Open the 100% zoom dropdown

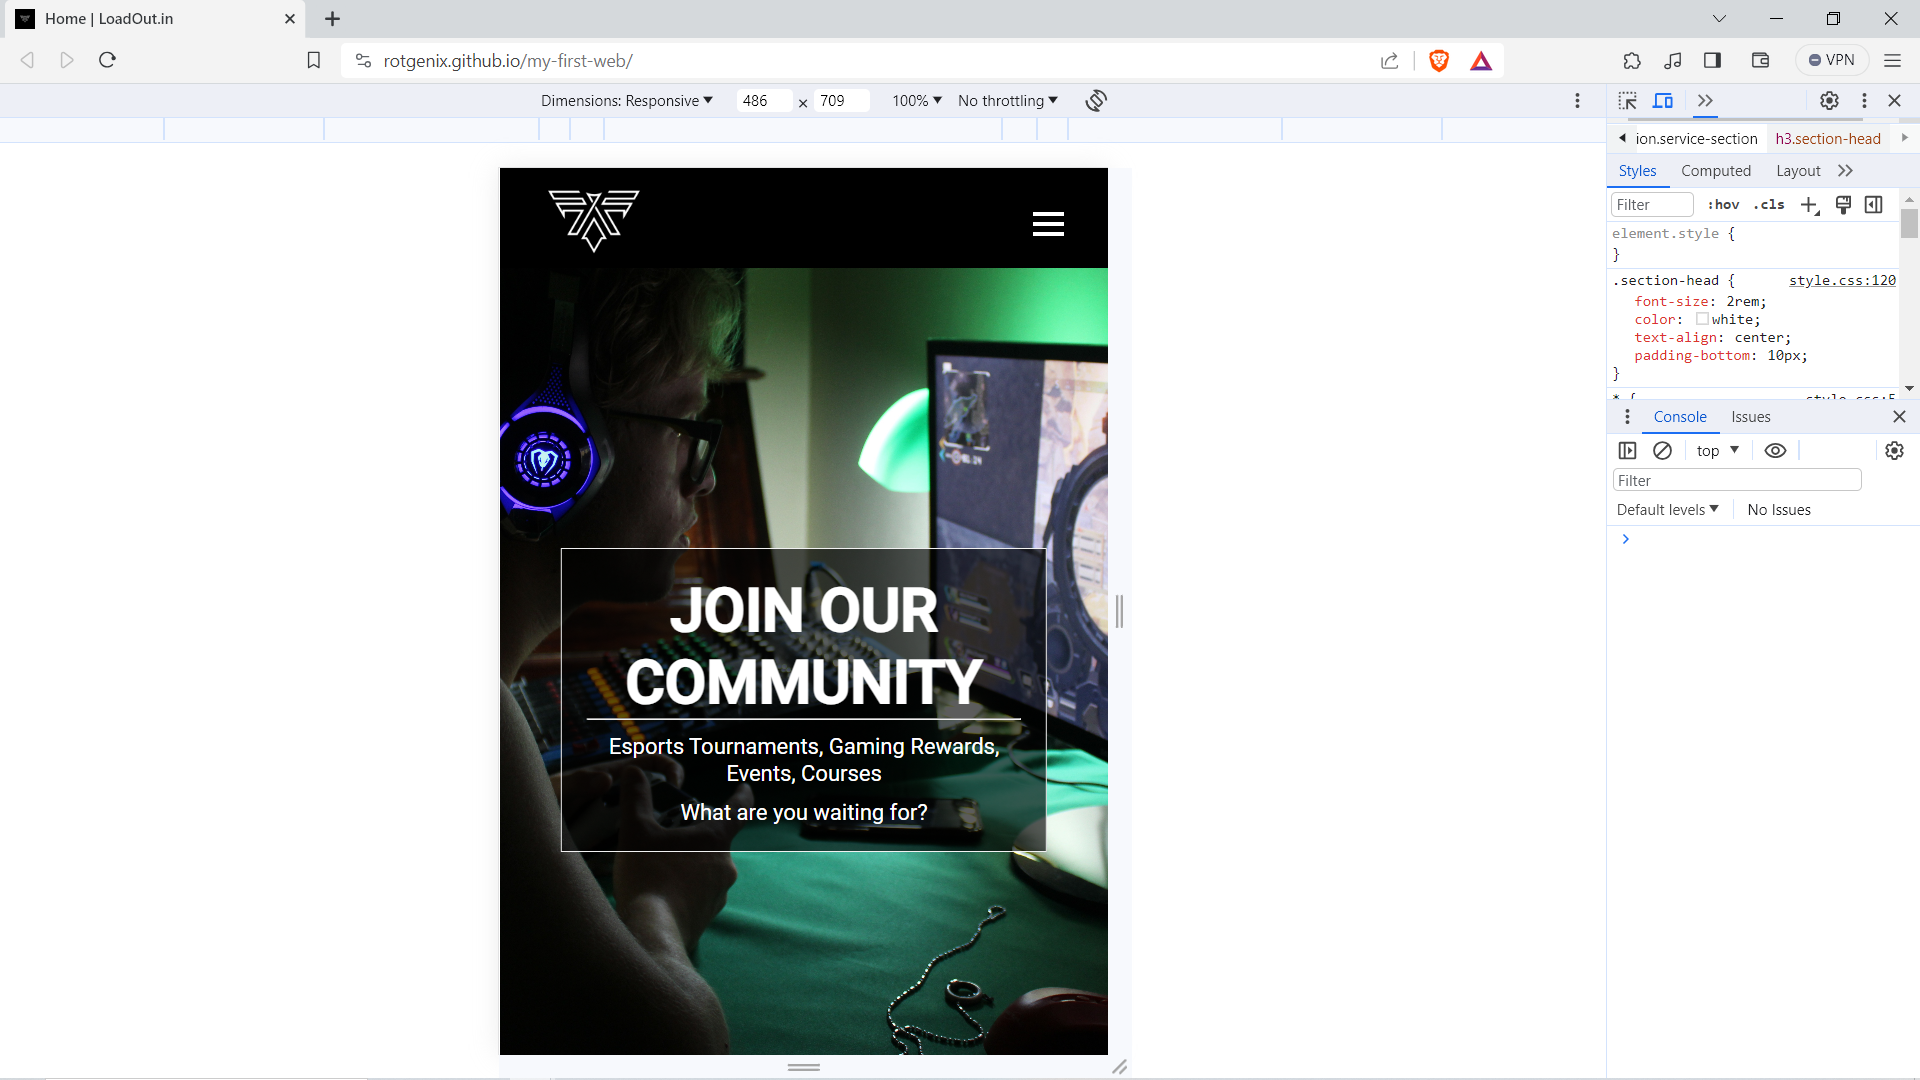(917, 101)
